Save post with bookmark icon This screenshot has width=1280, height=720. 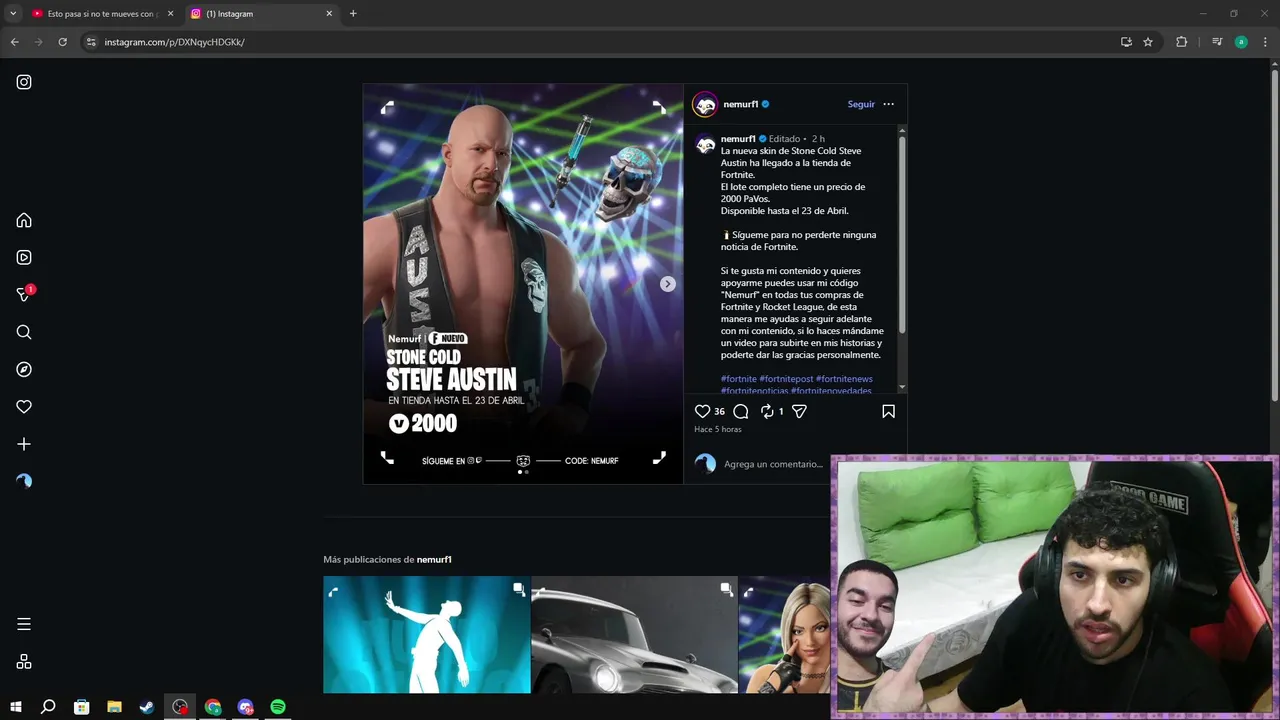[888, 411]
